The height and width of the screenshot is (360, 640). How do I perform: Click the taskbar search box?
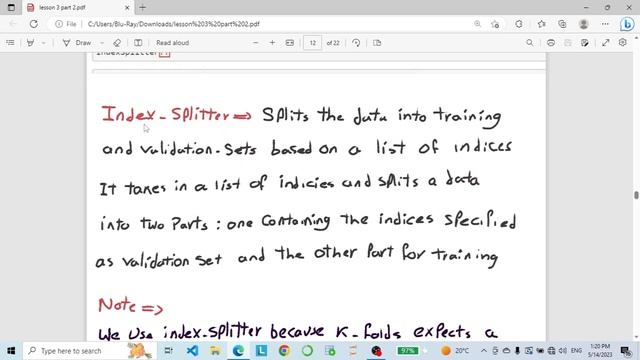[x=90, y=351]
